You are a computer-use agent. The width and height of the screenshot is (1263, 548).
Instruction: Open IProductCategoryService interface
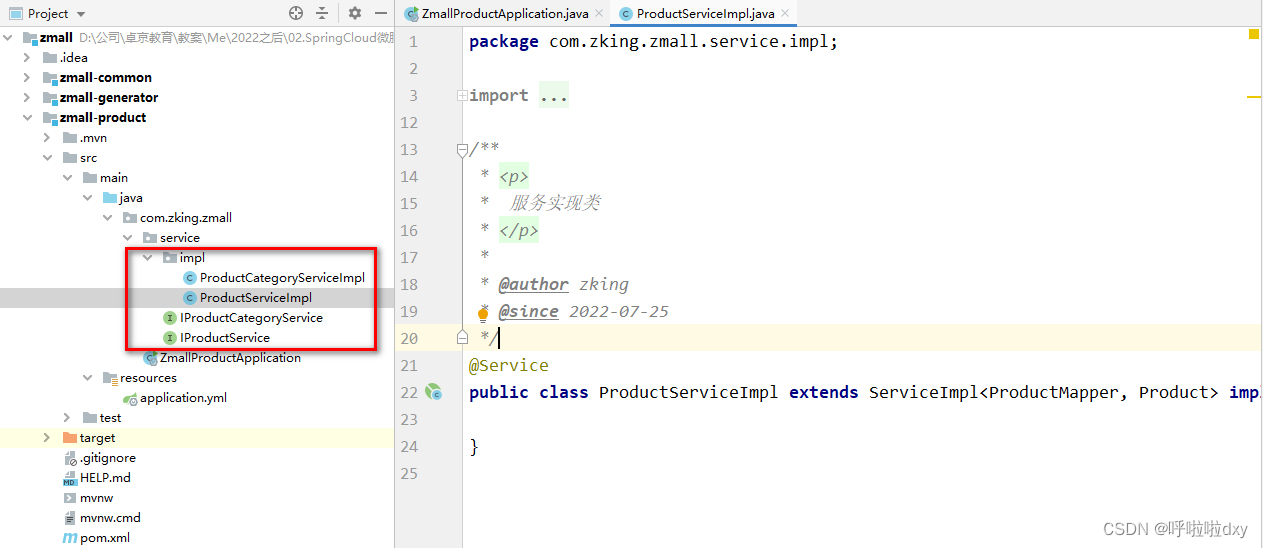[251, 318]
